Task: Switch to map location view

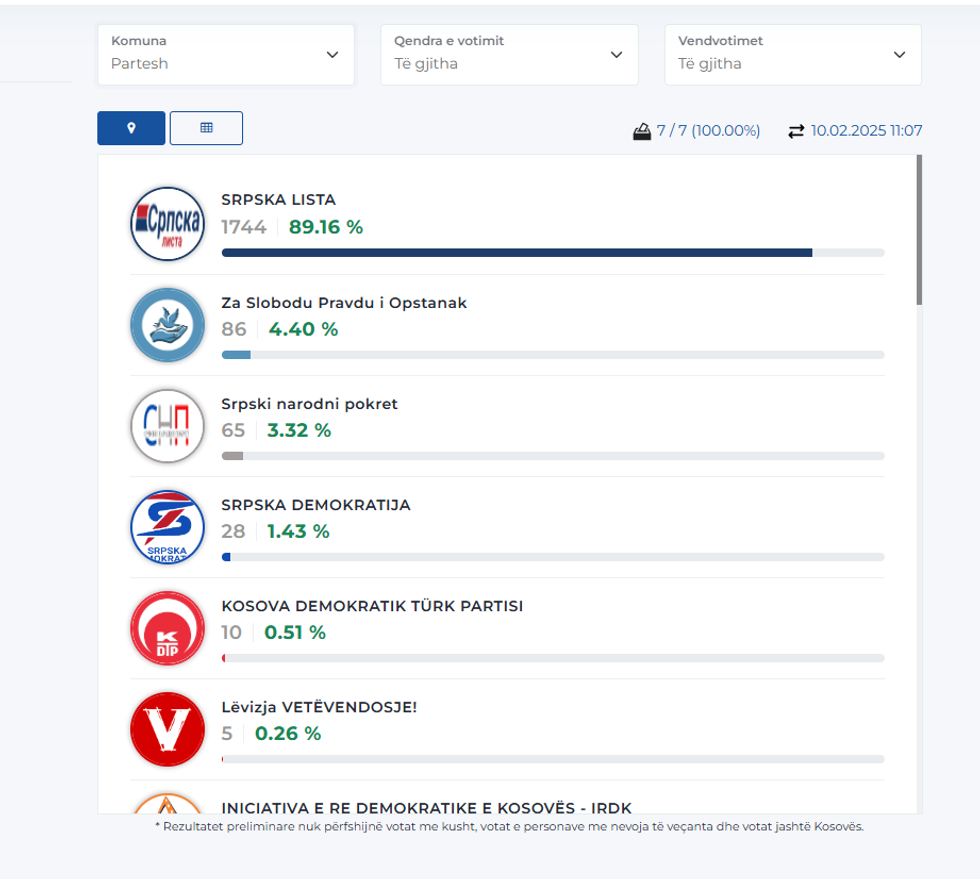Action: tap(131, 128)
